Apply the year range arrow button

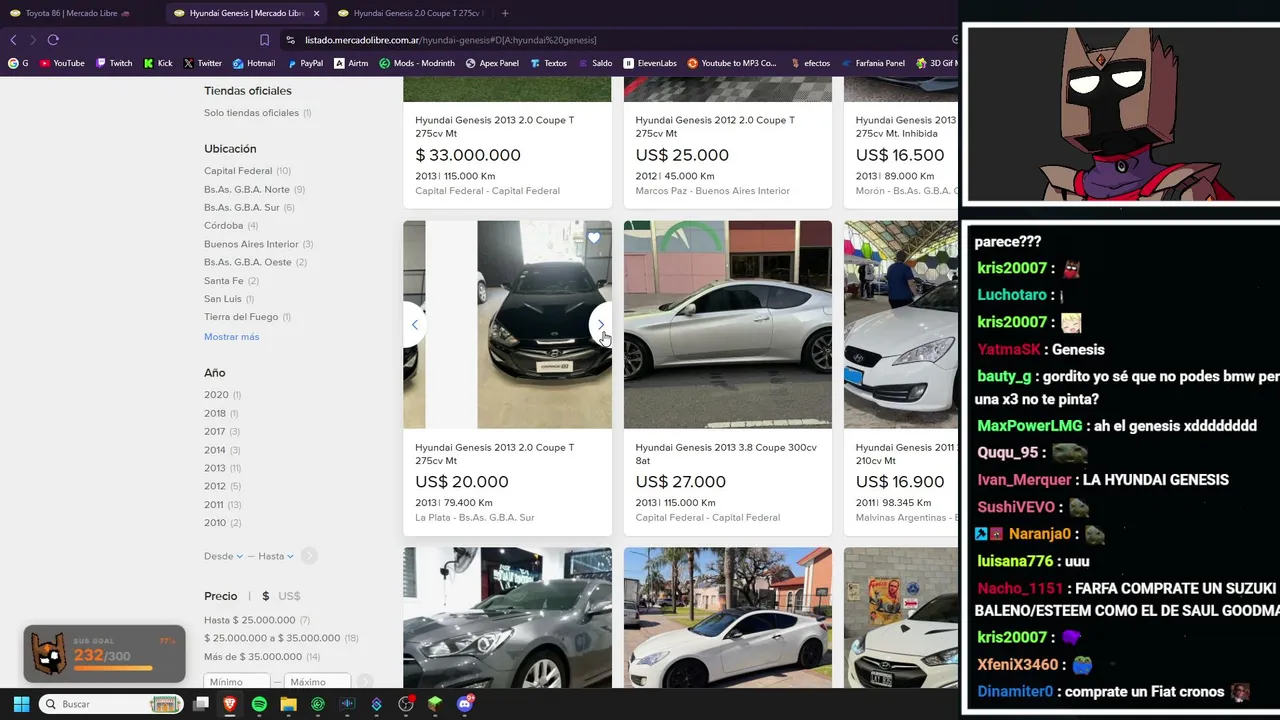[309, 556]
